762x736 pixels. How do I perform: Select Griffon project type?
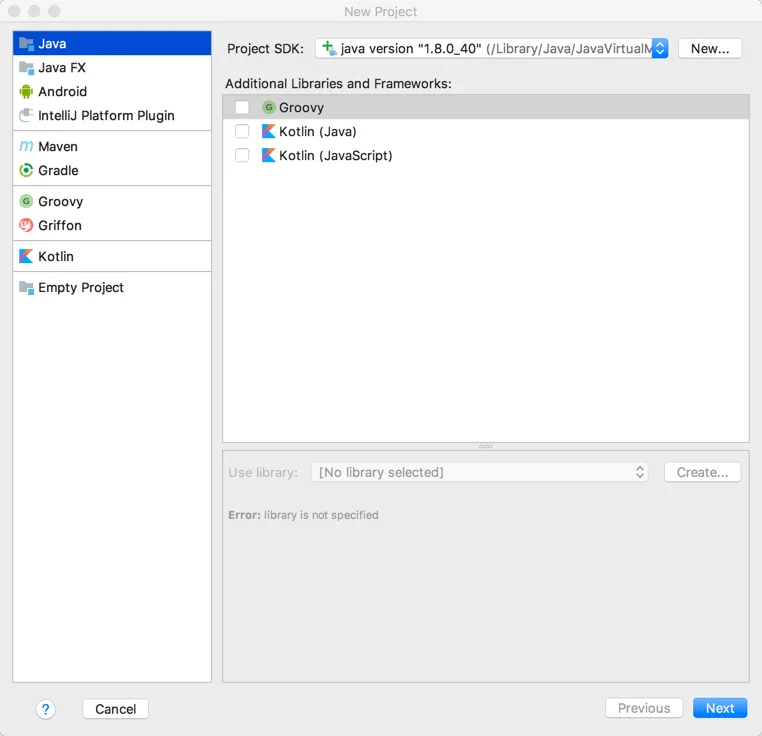(x=112, y=225)
